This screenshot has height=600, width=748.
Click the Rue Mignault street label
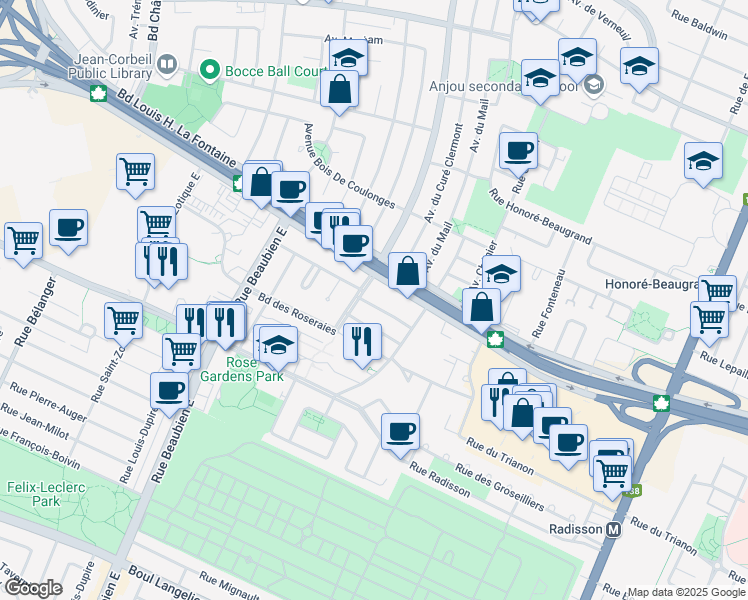coord(229,585)
